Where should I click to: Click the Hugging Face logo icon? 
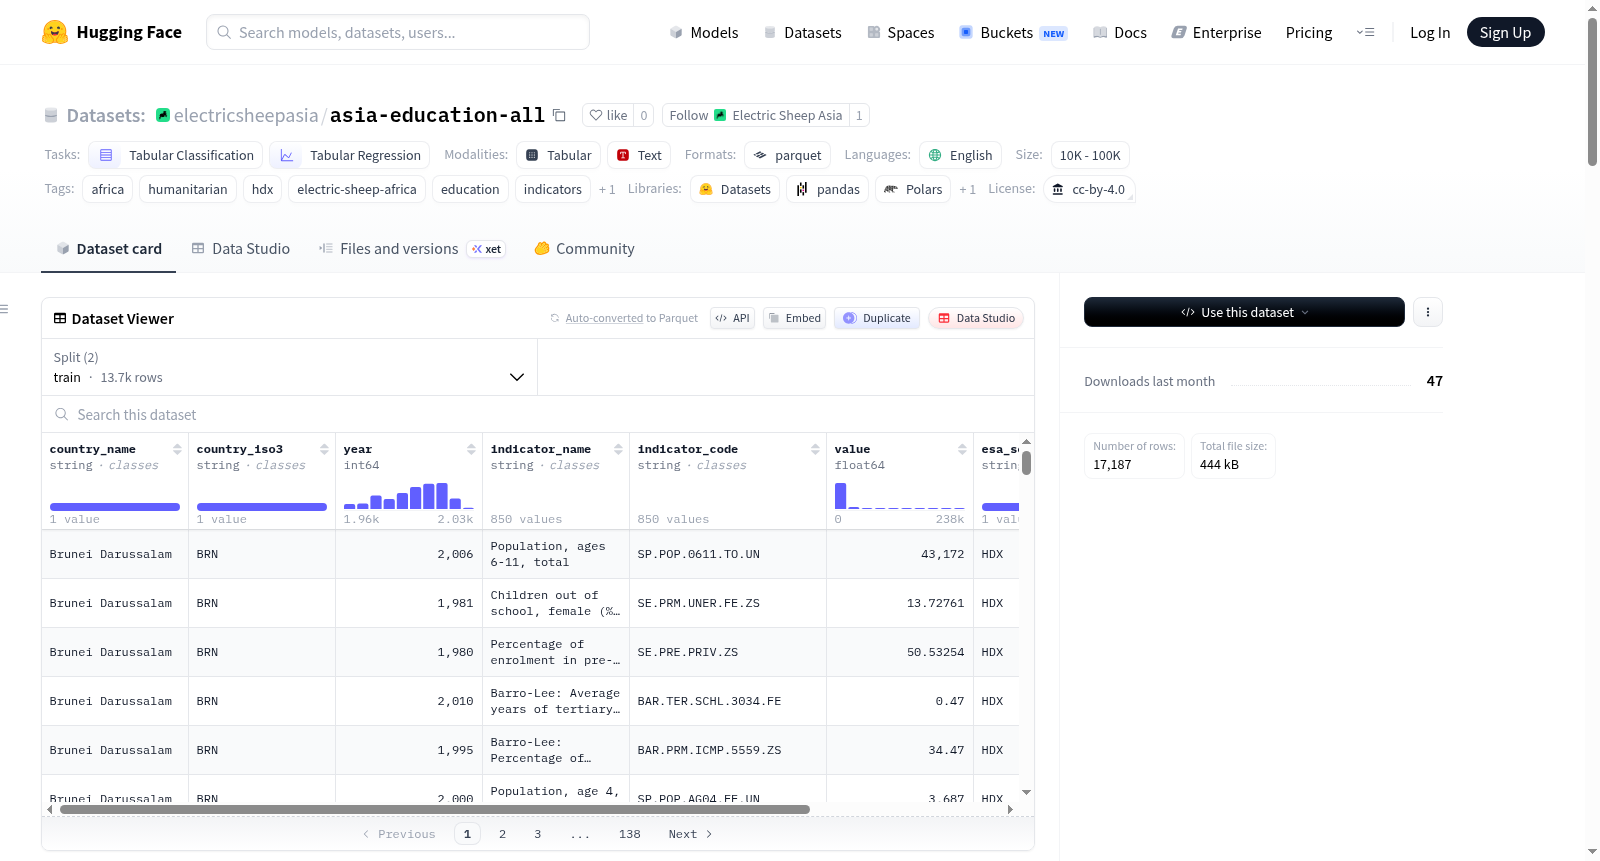(55, 32)
